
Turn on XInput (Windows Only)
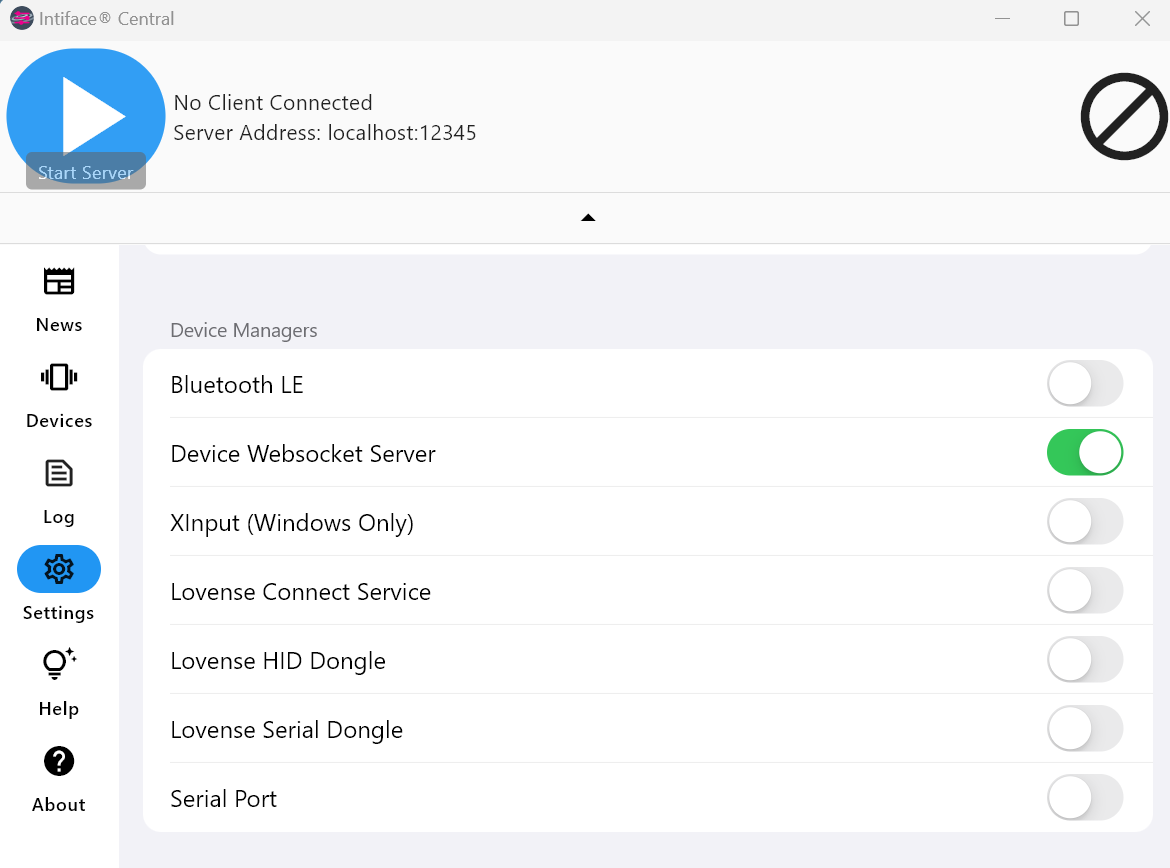tap(1085, 521)
